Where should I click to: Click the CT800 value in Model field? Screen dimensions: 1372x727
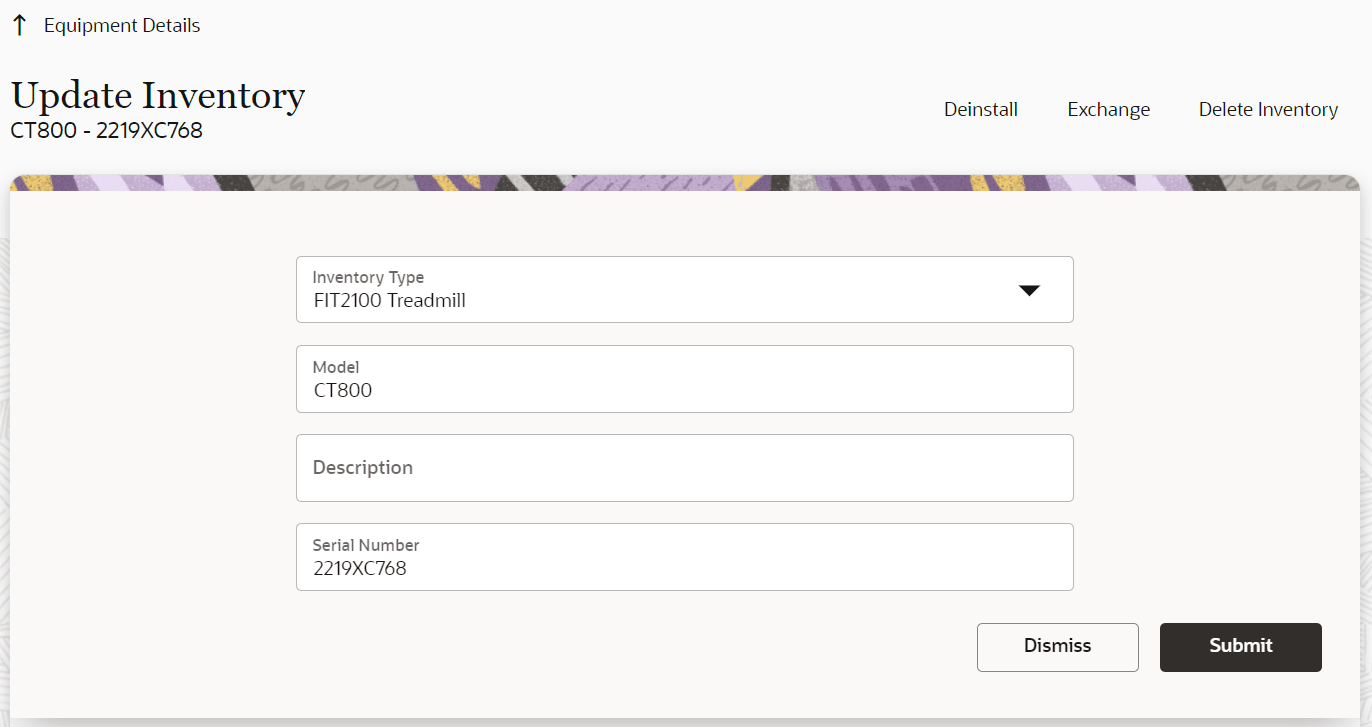pos(343,391)
